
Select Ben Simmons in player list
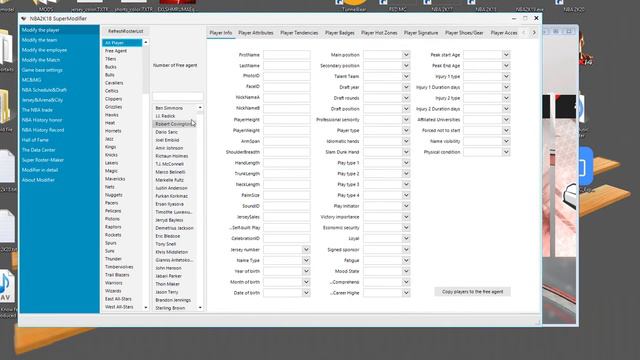coord(169,108)
